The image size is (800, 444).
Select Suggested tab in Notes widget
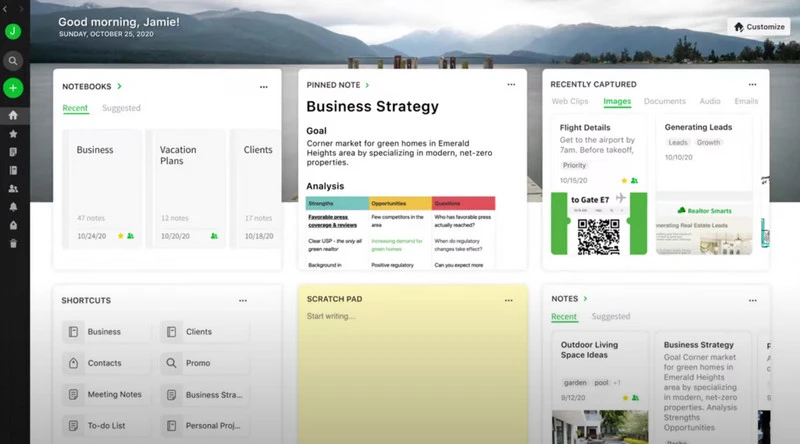click(x=611, y=316)
